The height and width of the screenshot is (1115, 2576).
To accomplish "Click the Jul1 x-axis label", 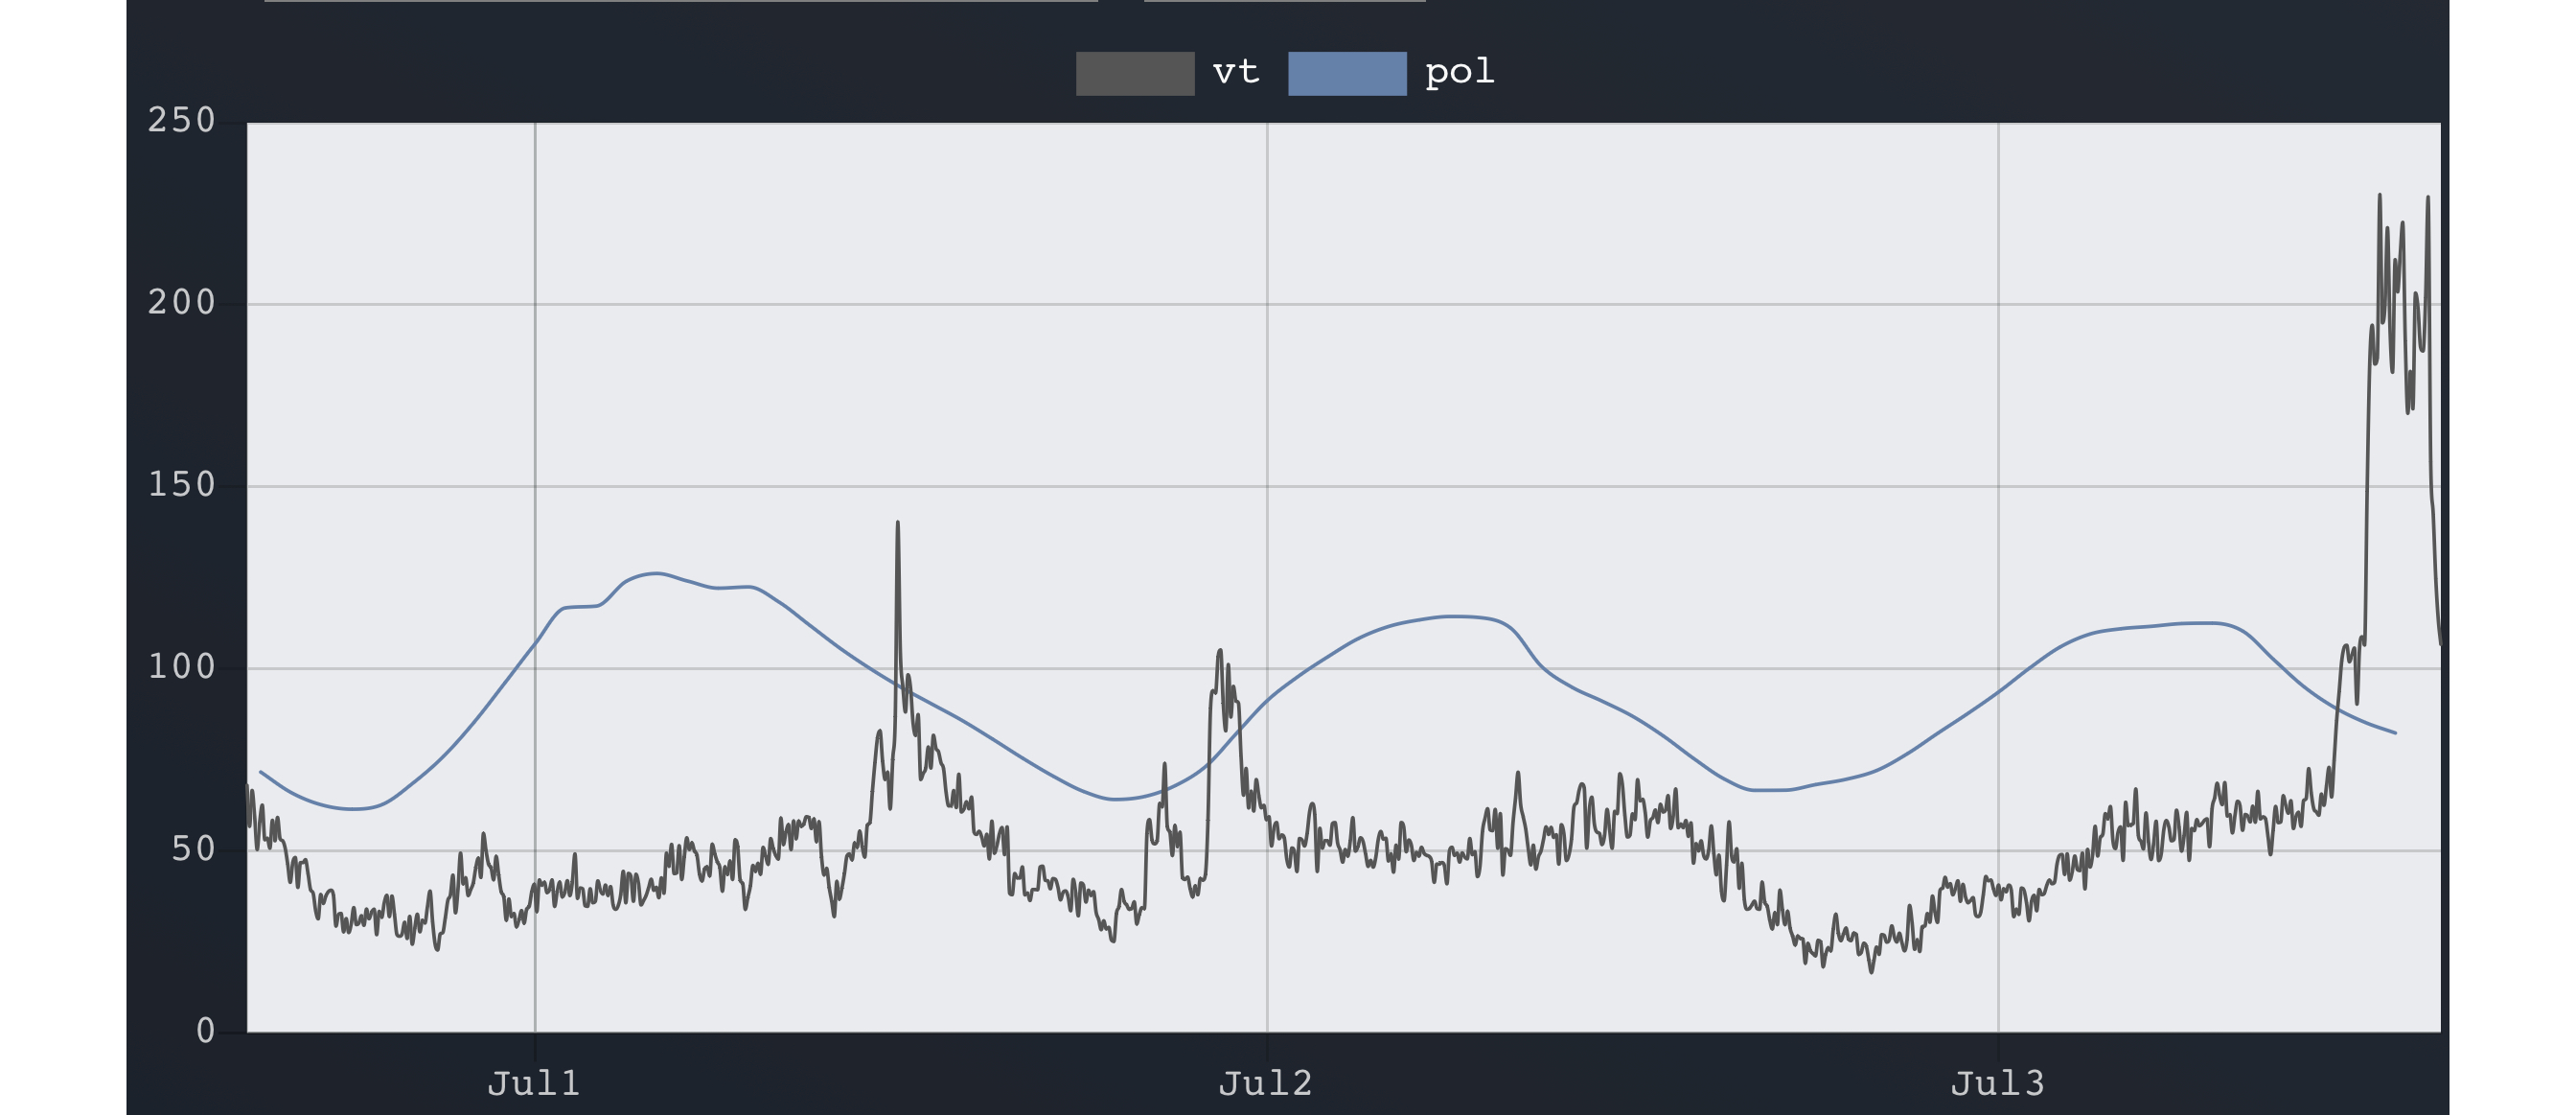I will 533,1083.
